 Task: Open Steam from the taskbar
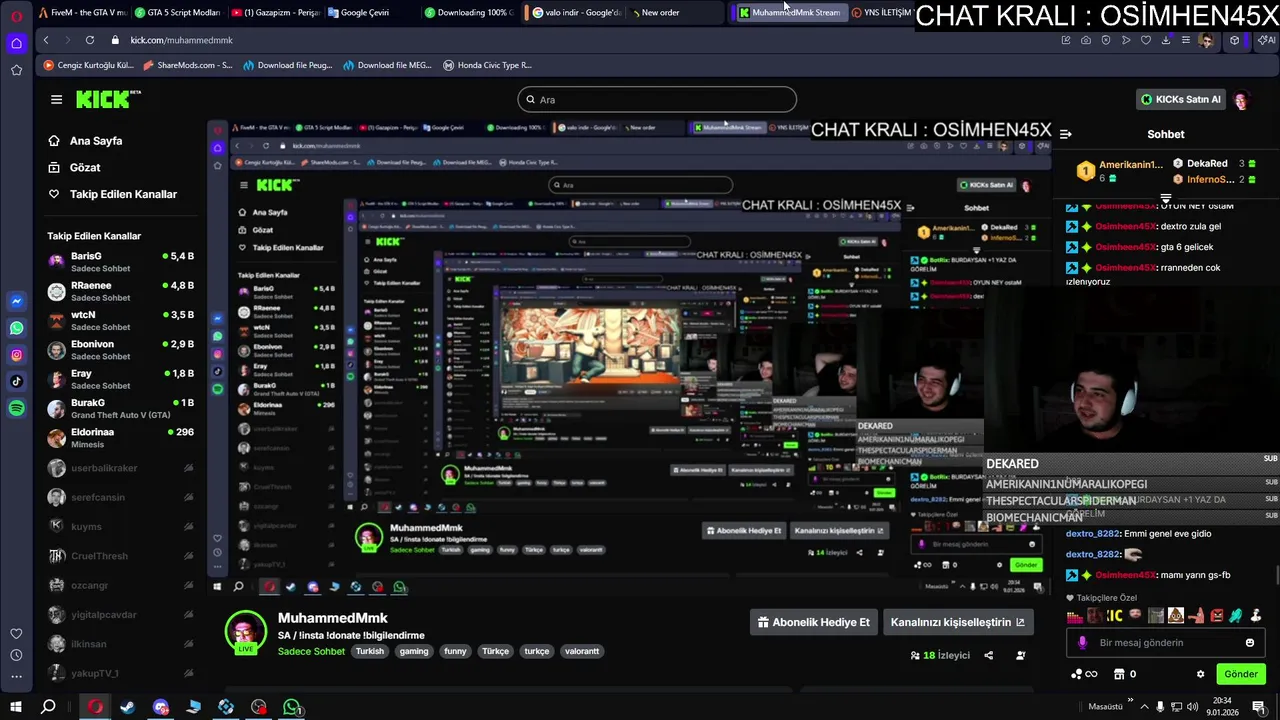[x=127, y=707]
